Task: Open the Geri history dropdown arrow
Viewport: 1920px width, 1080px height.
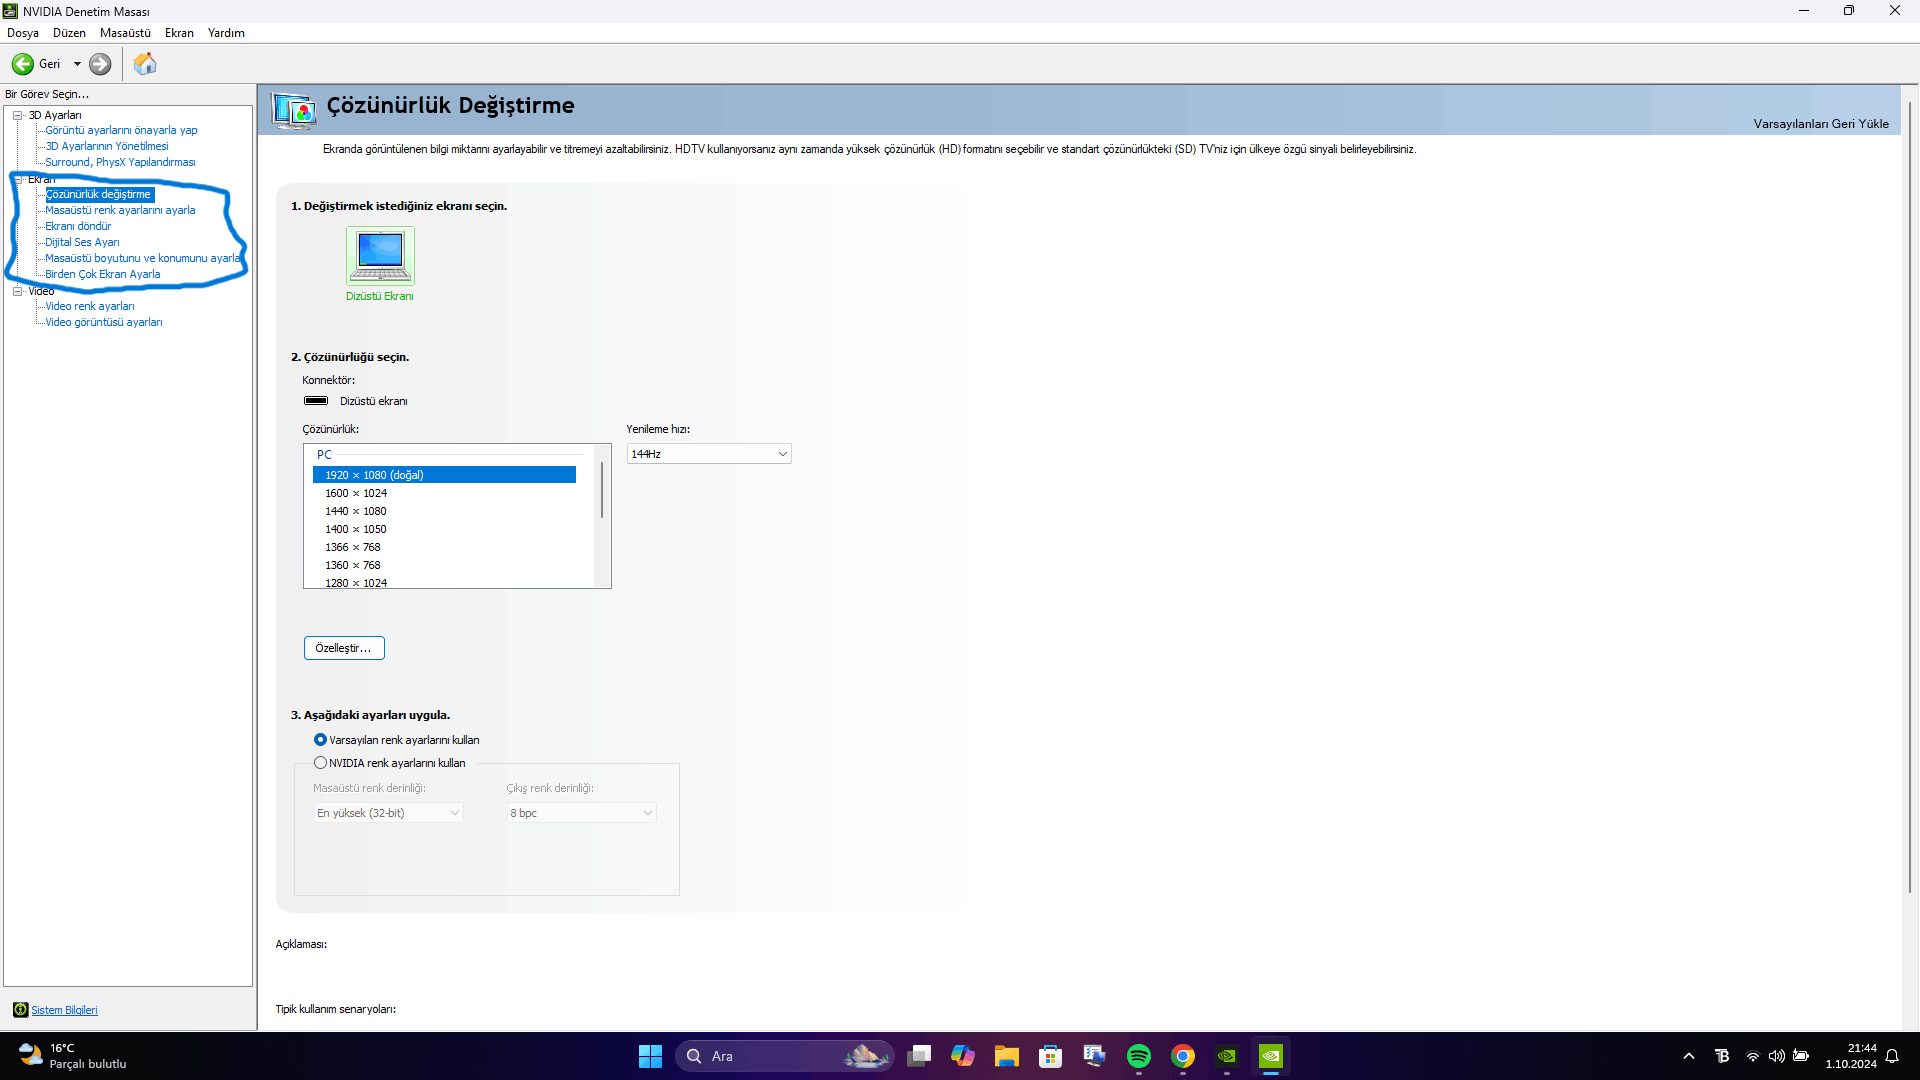Action: coord(77,64)
